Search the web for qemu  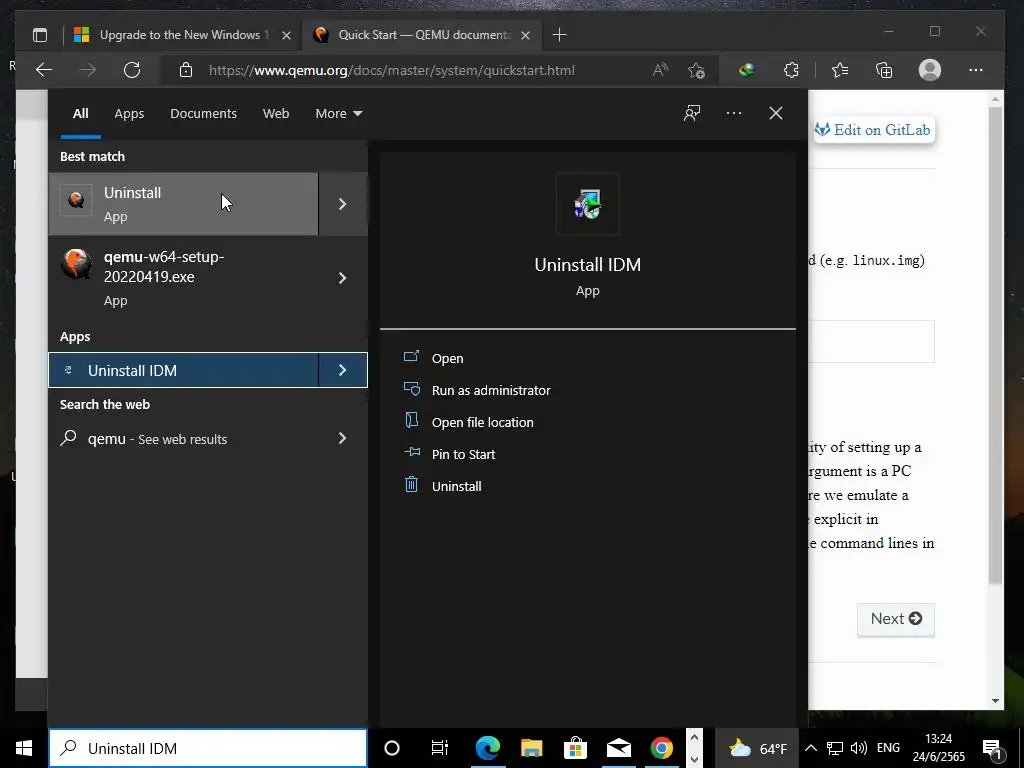point(183,438)
